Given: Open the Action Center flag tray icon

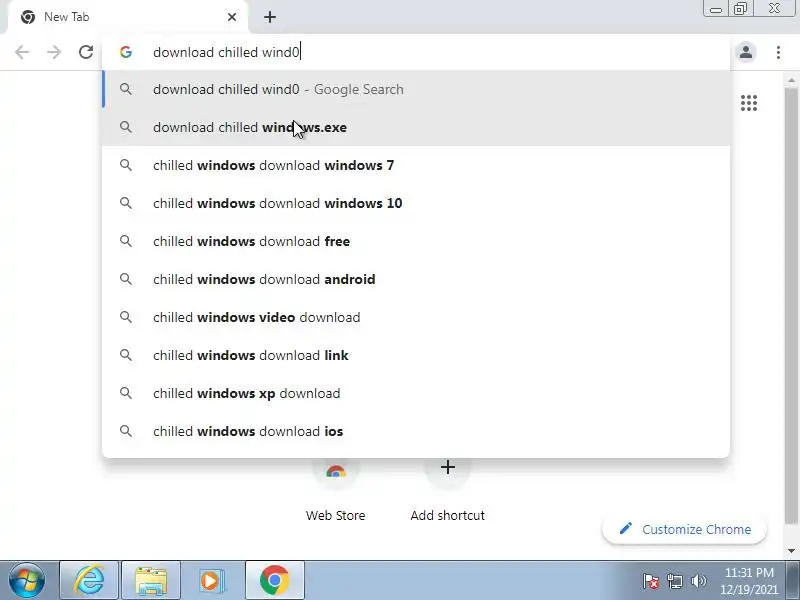Looking at the screenshot, I should tap(651, 581).
